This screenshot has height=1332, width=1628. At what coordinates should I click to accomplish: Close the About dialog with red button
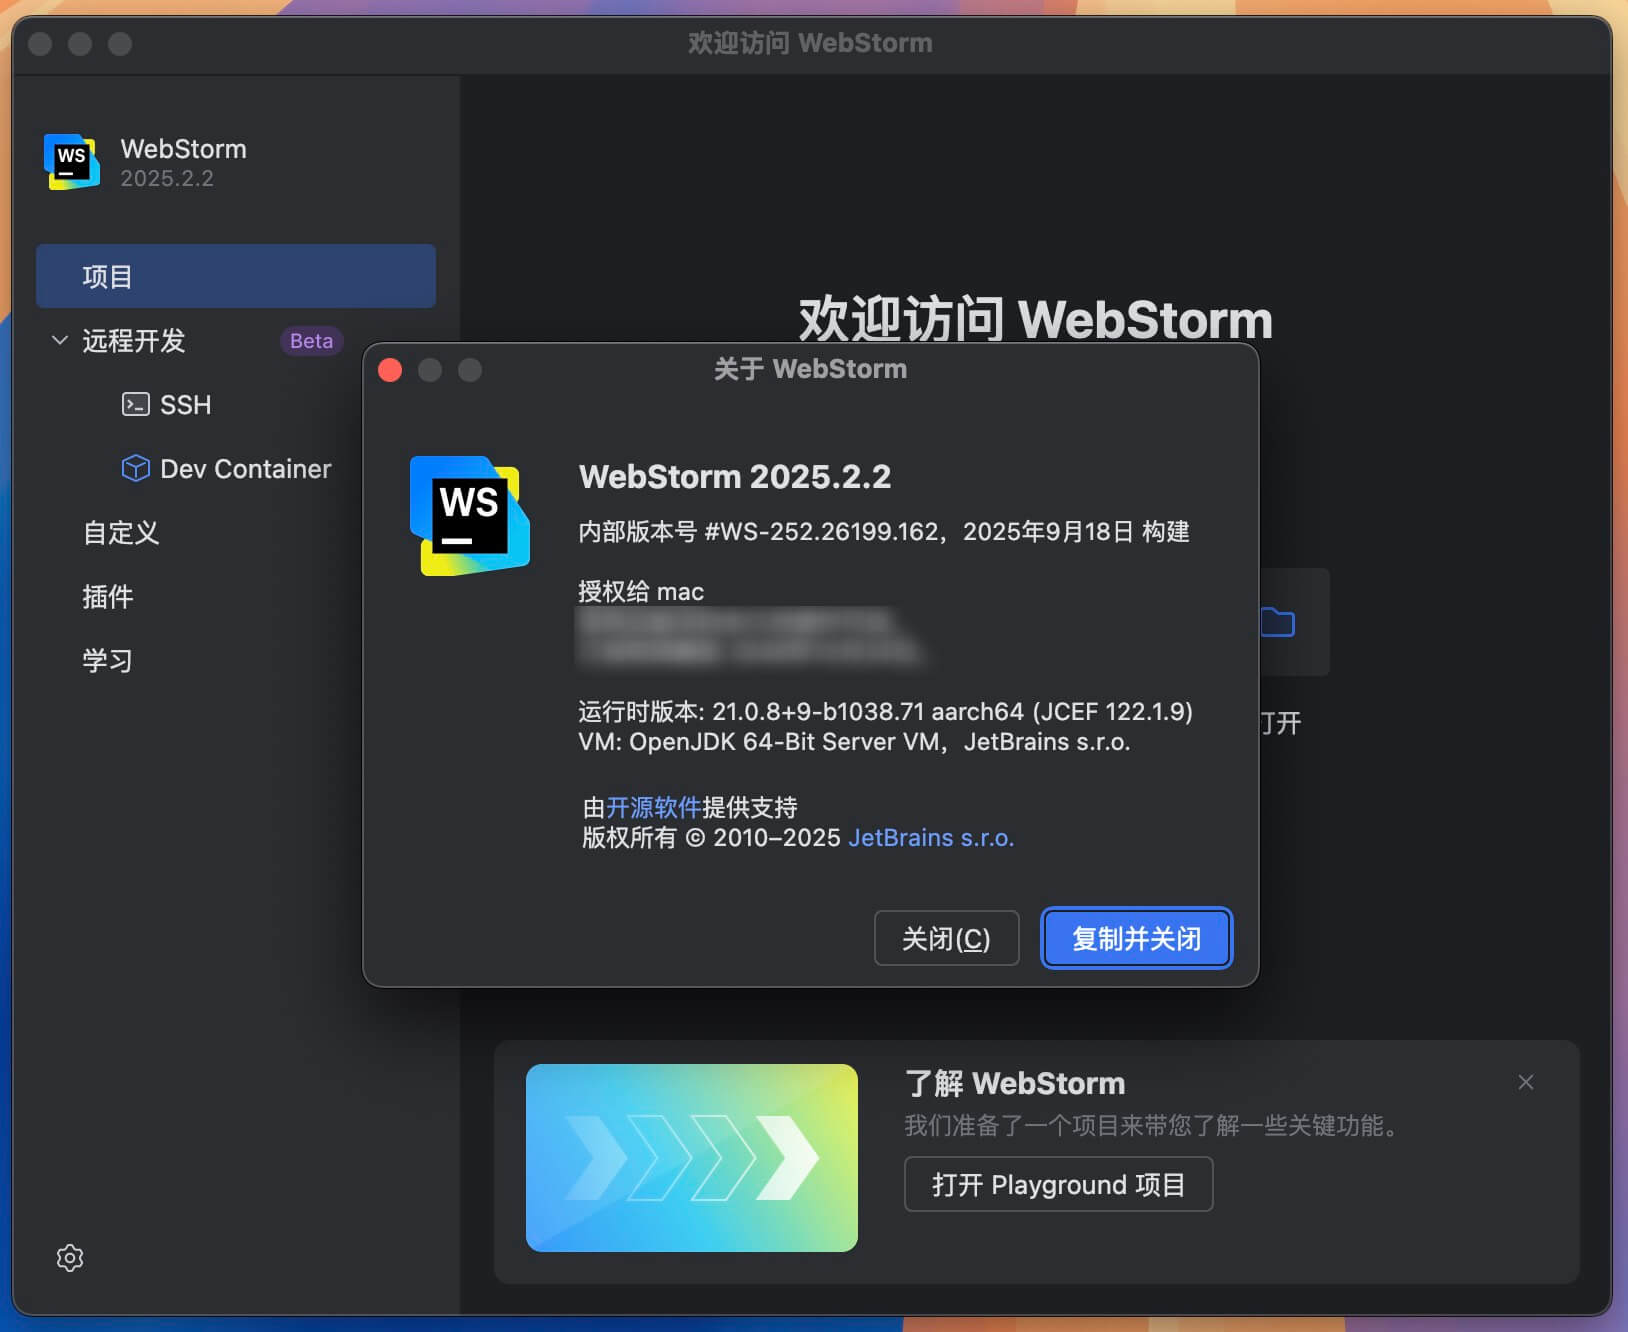coord(390,370)
